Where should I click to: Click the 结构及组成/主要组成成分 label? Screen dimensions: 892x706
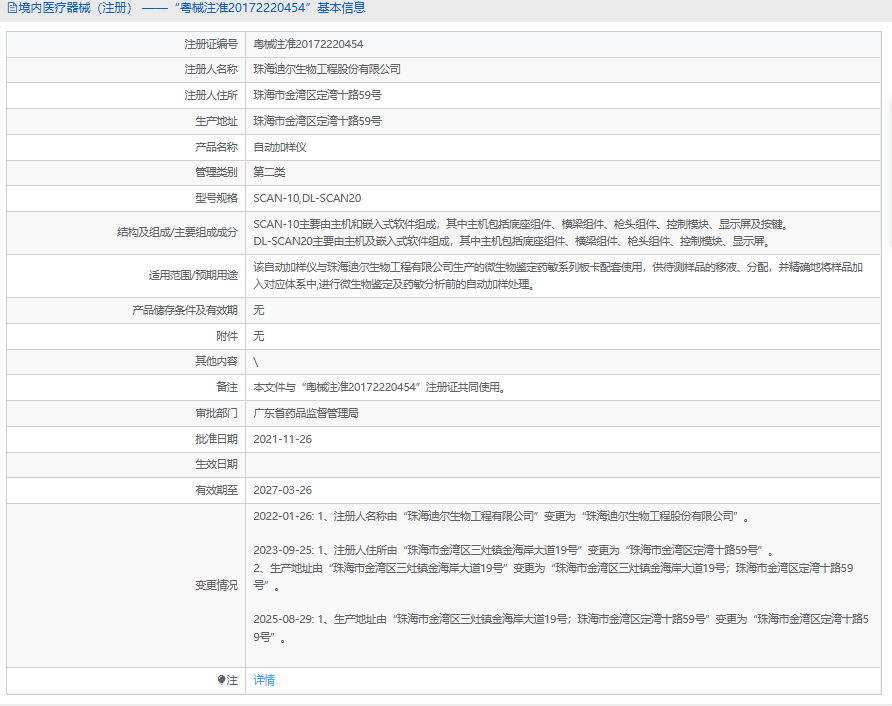click(177, 232)
